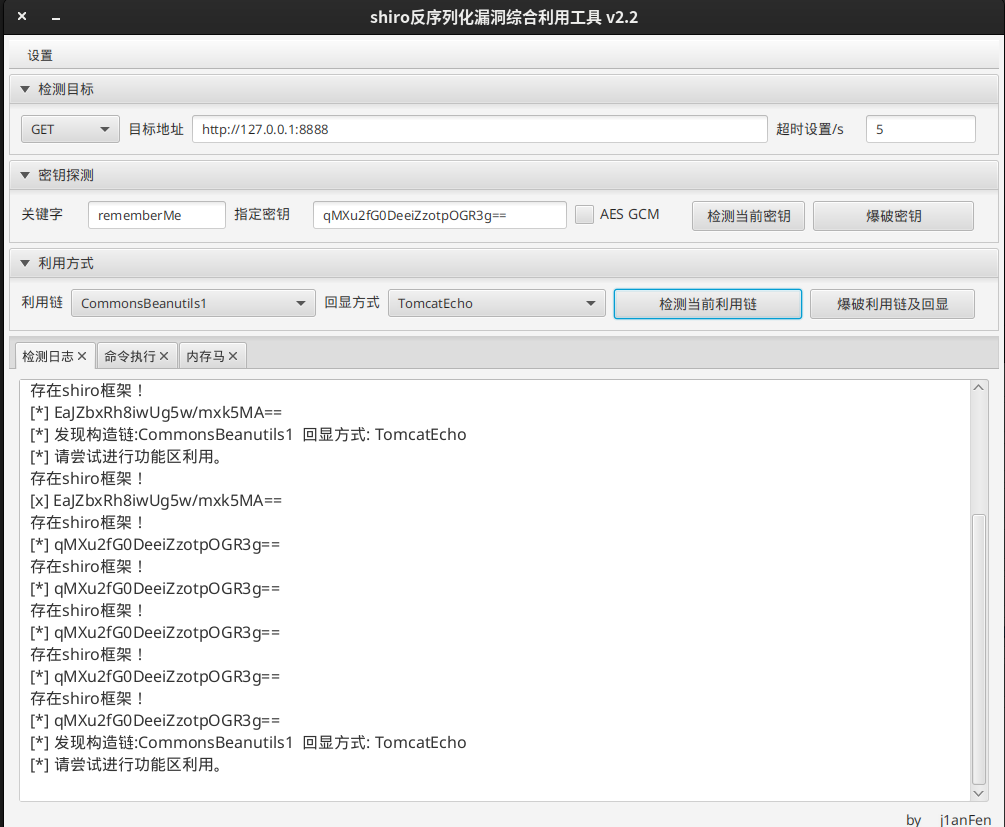This screenshot has height=827, width=1005.
Task: Click the rememberMe keyword field
Action: pos(156,215)
